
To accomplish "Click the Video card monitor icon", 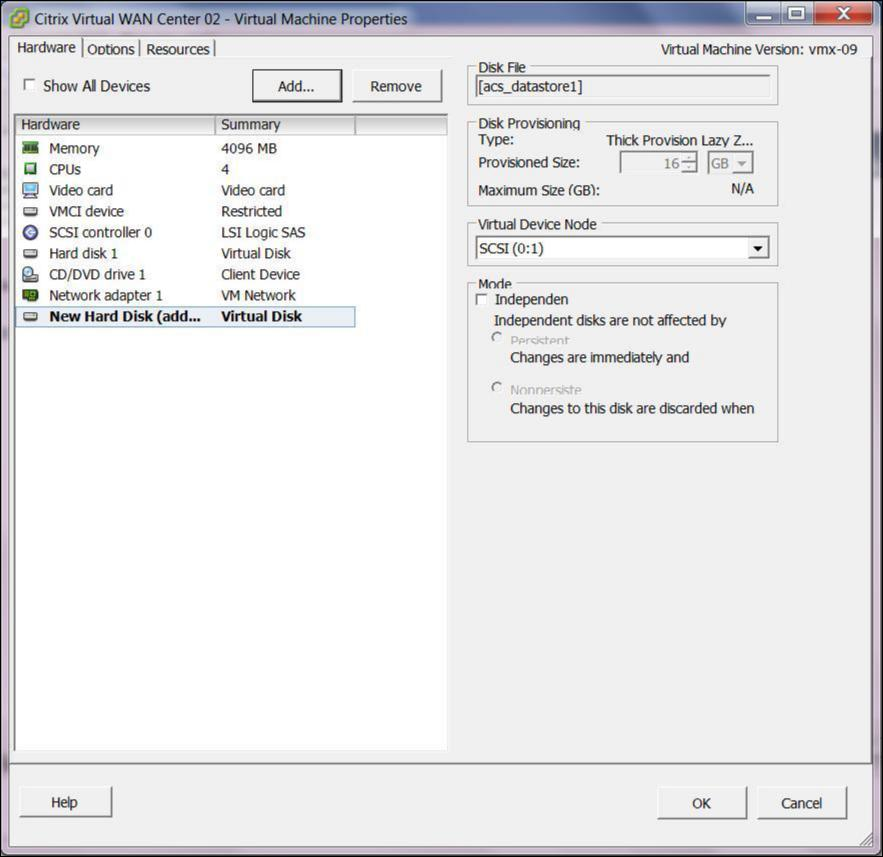I will pos(30,190).
